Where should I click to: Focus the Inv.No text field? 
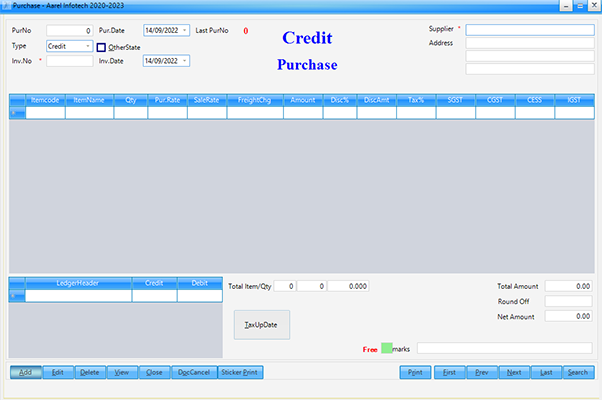(69, 61)
